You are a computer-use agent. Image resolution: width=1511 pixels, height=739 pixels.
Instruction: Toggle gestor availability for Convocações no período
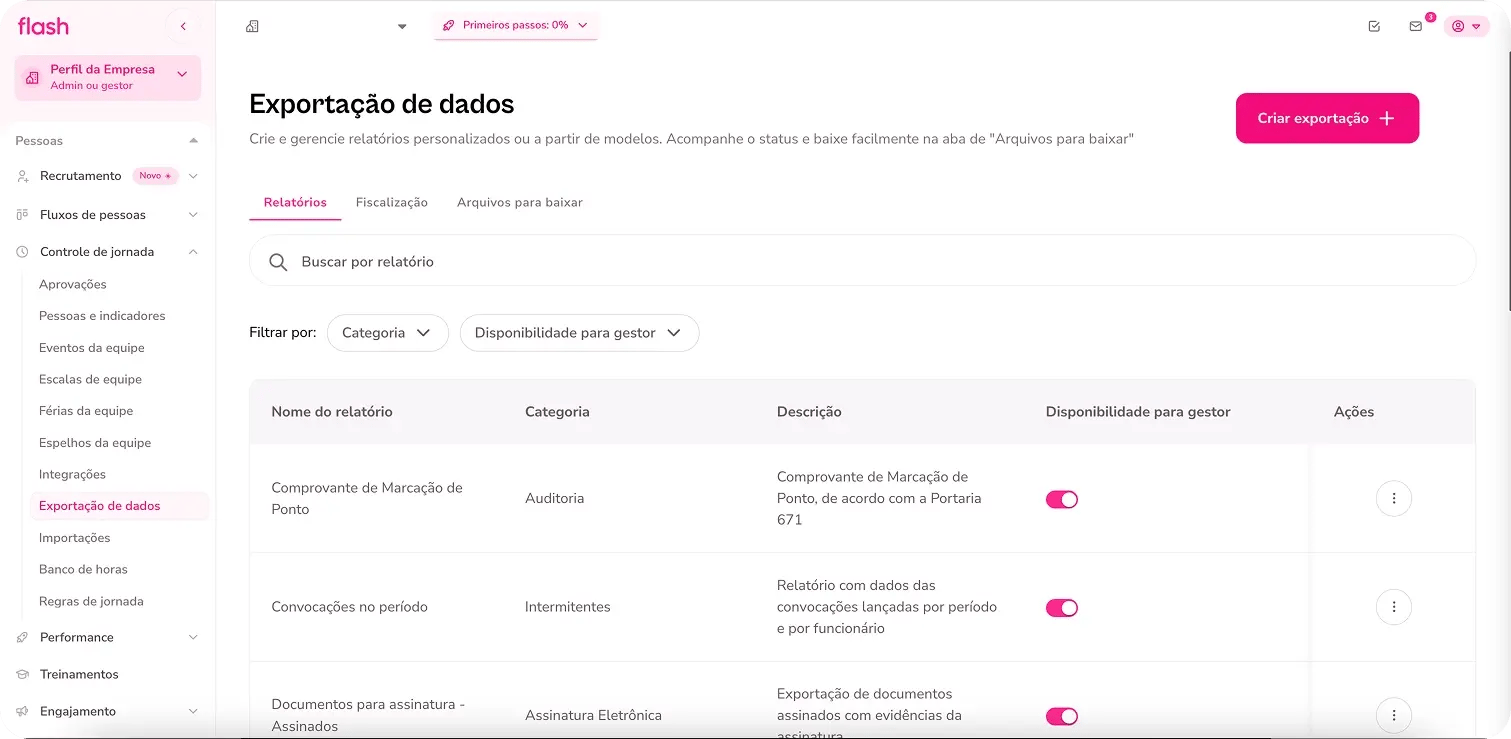coord(1062,607)
